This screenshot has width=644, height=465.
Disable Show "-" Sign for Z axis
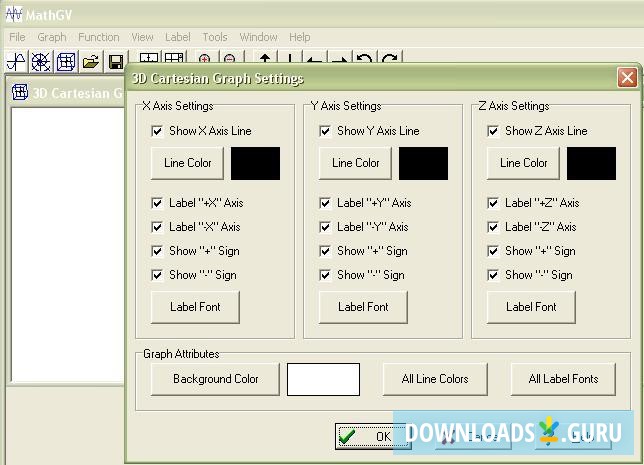[493, 275]
